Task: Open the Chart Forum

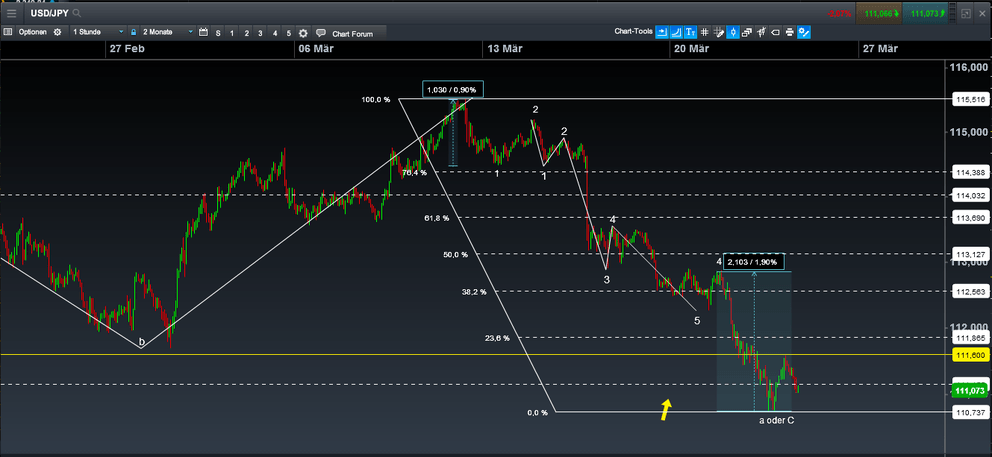Action: [352, 34]
